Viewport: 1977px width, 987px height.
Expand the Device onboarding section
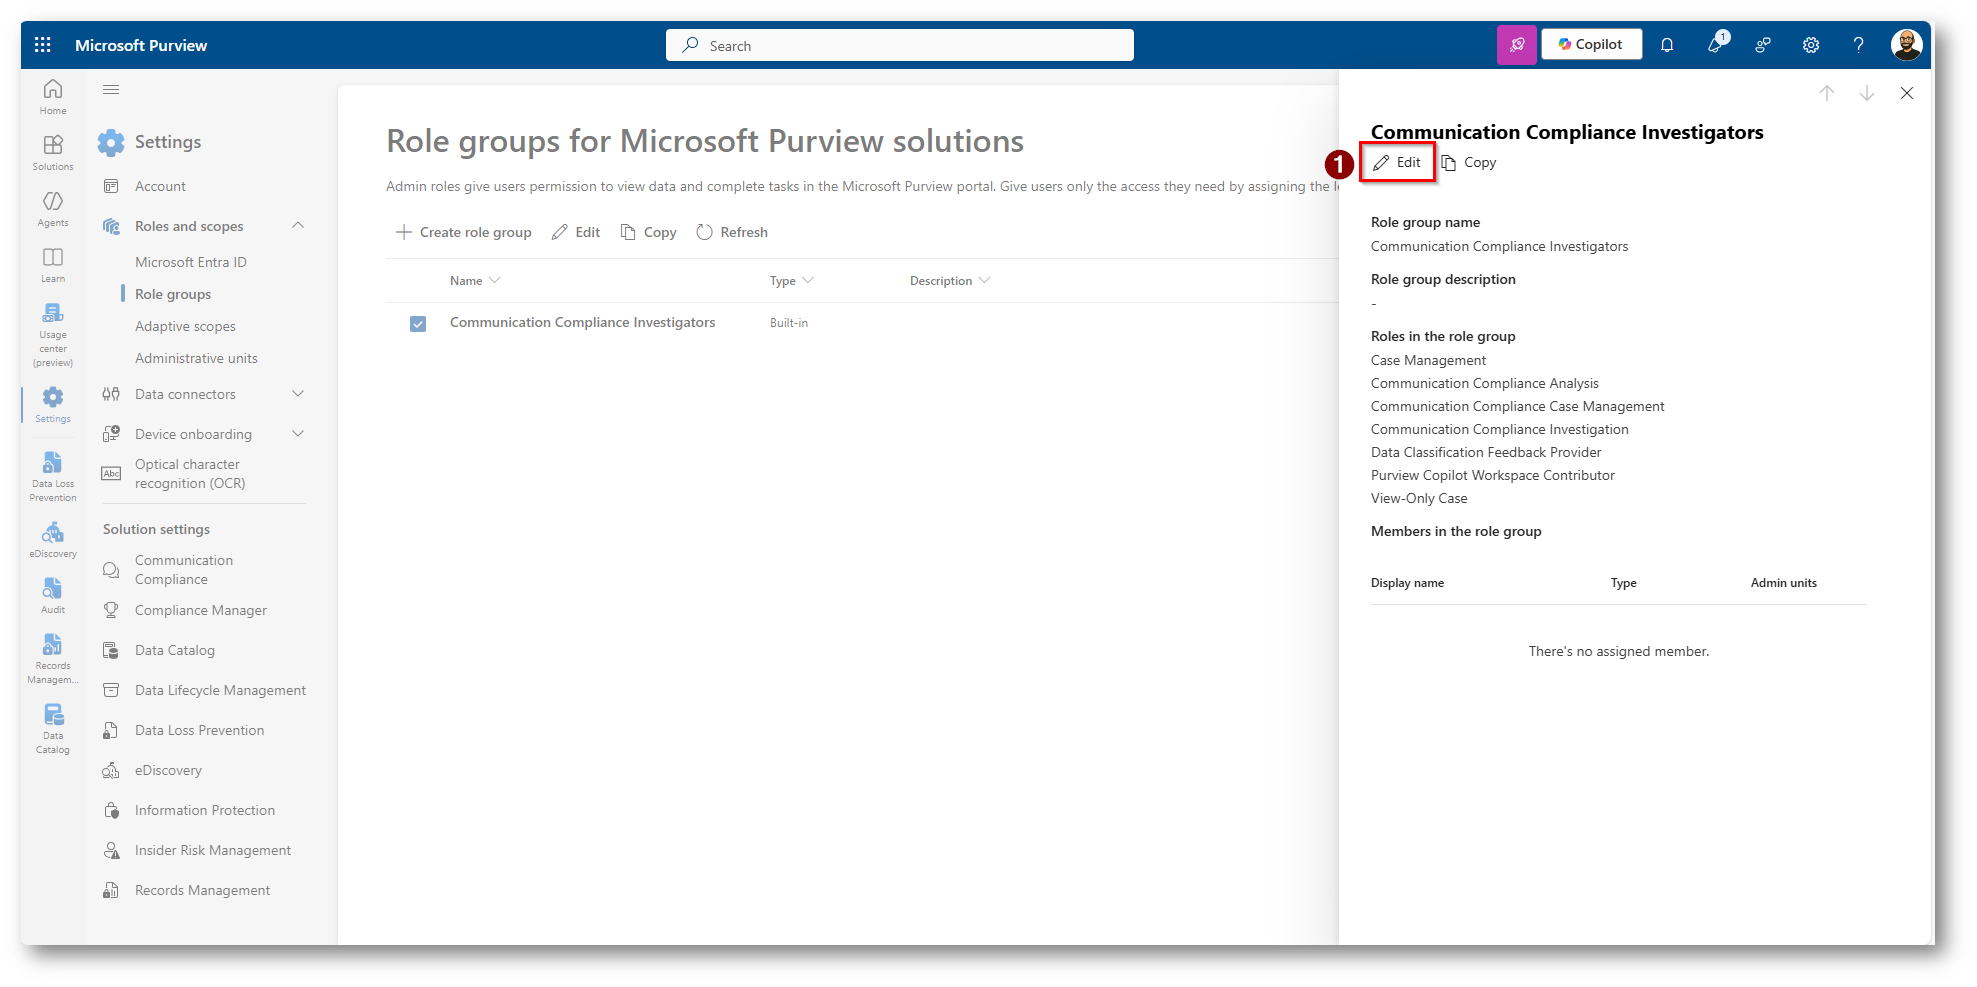pyautogui.click(x=298, y=434)
